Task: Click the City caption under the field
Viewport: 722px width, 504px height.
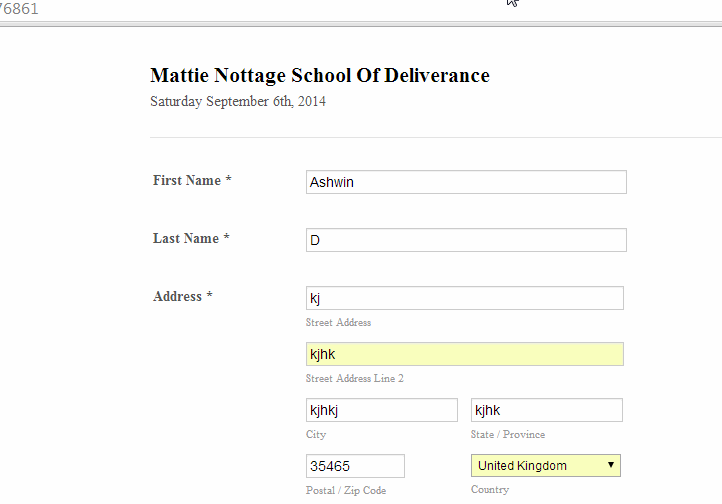Action: [x=316, y=435]
